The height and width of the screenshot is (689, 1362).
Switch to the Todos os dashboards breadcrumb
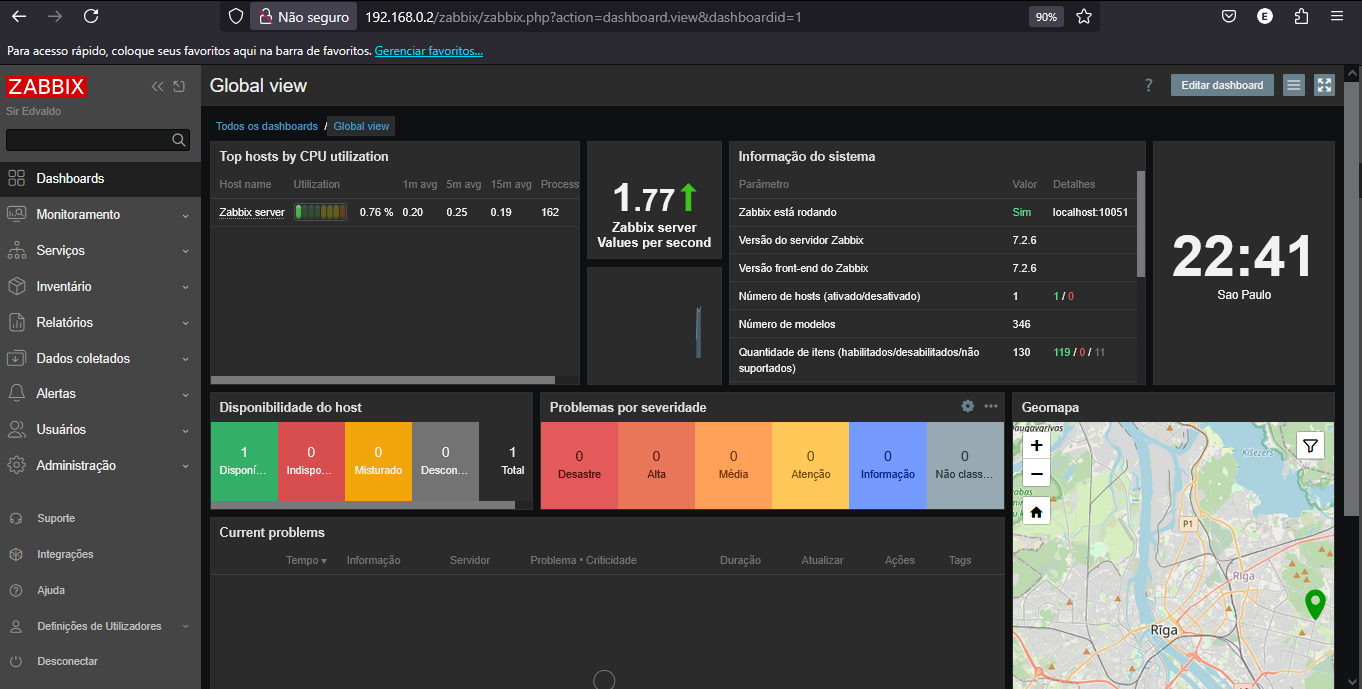point(266,126)
